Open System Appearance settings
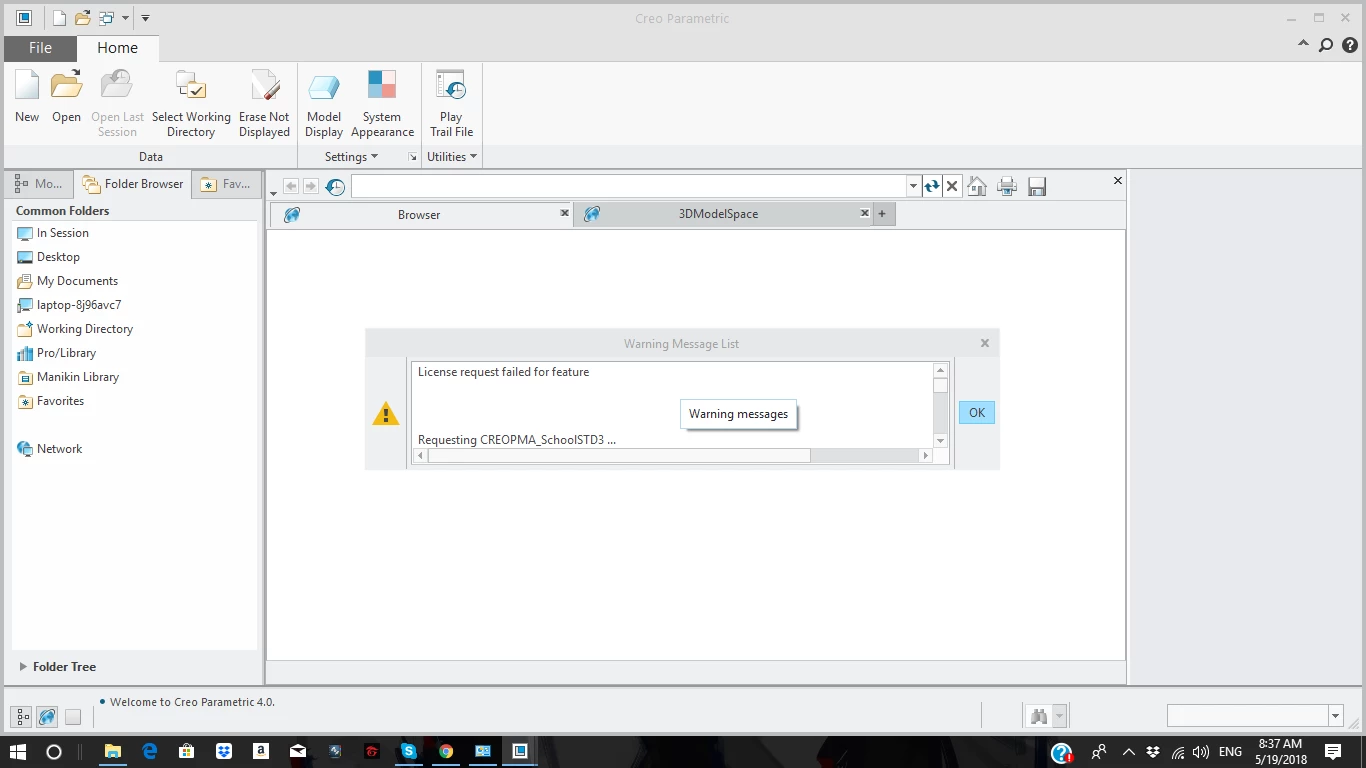Image resolution: width=1366 pixels, height=768 pixels. pos(382,103)
